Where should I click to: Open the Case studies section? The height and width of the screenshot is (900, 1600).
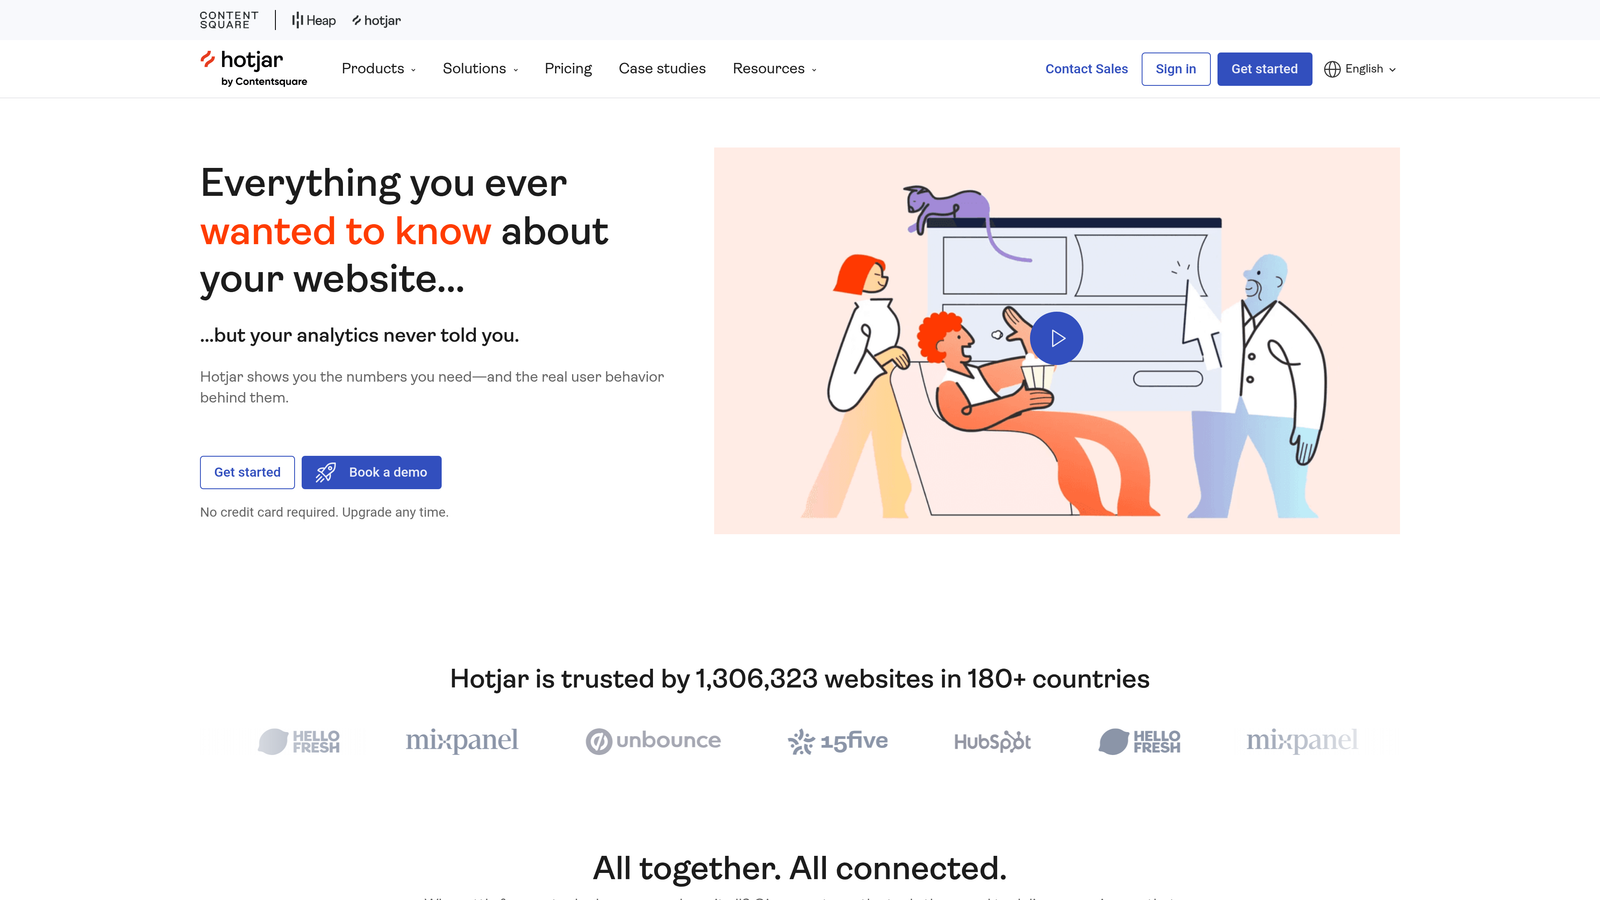tap(662, 68)
